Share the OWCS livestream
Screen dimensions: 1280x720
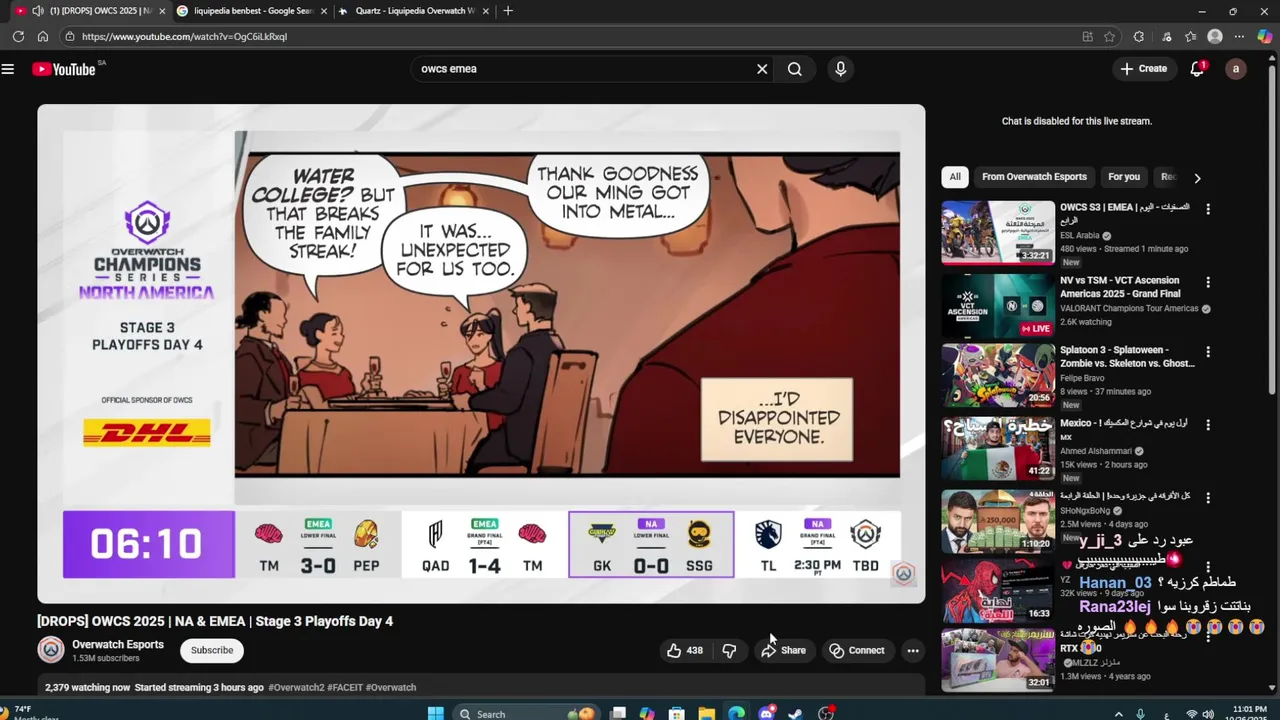pos(784,650)
